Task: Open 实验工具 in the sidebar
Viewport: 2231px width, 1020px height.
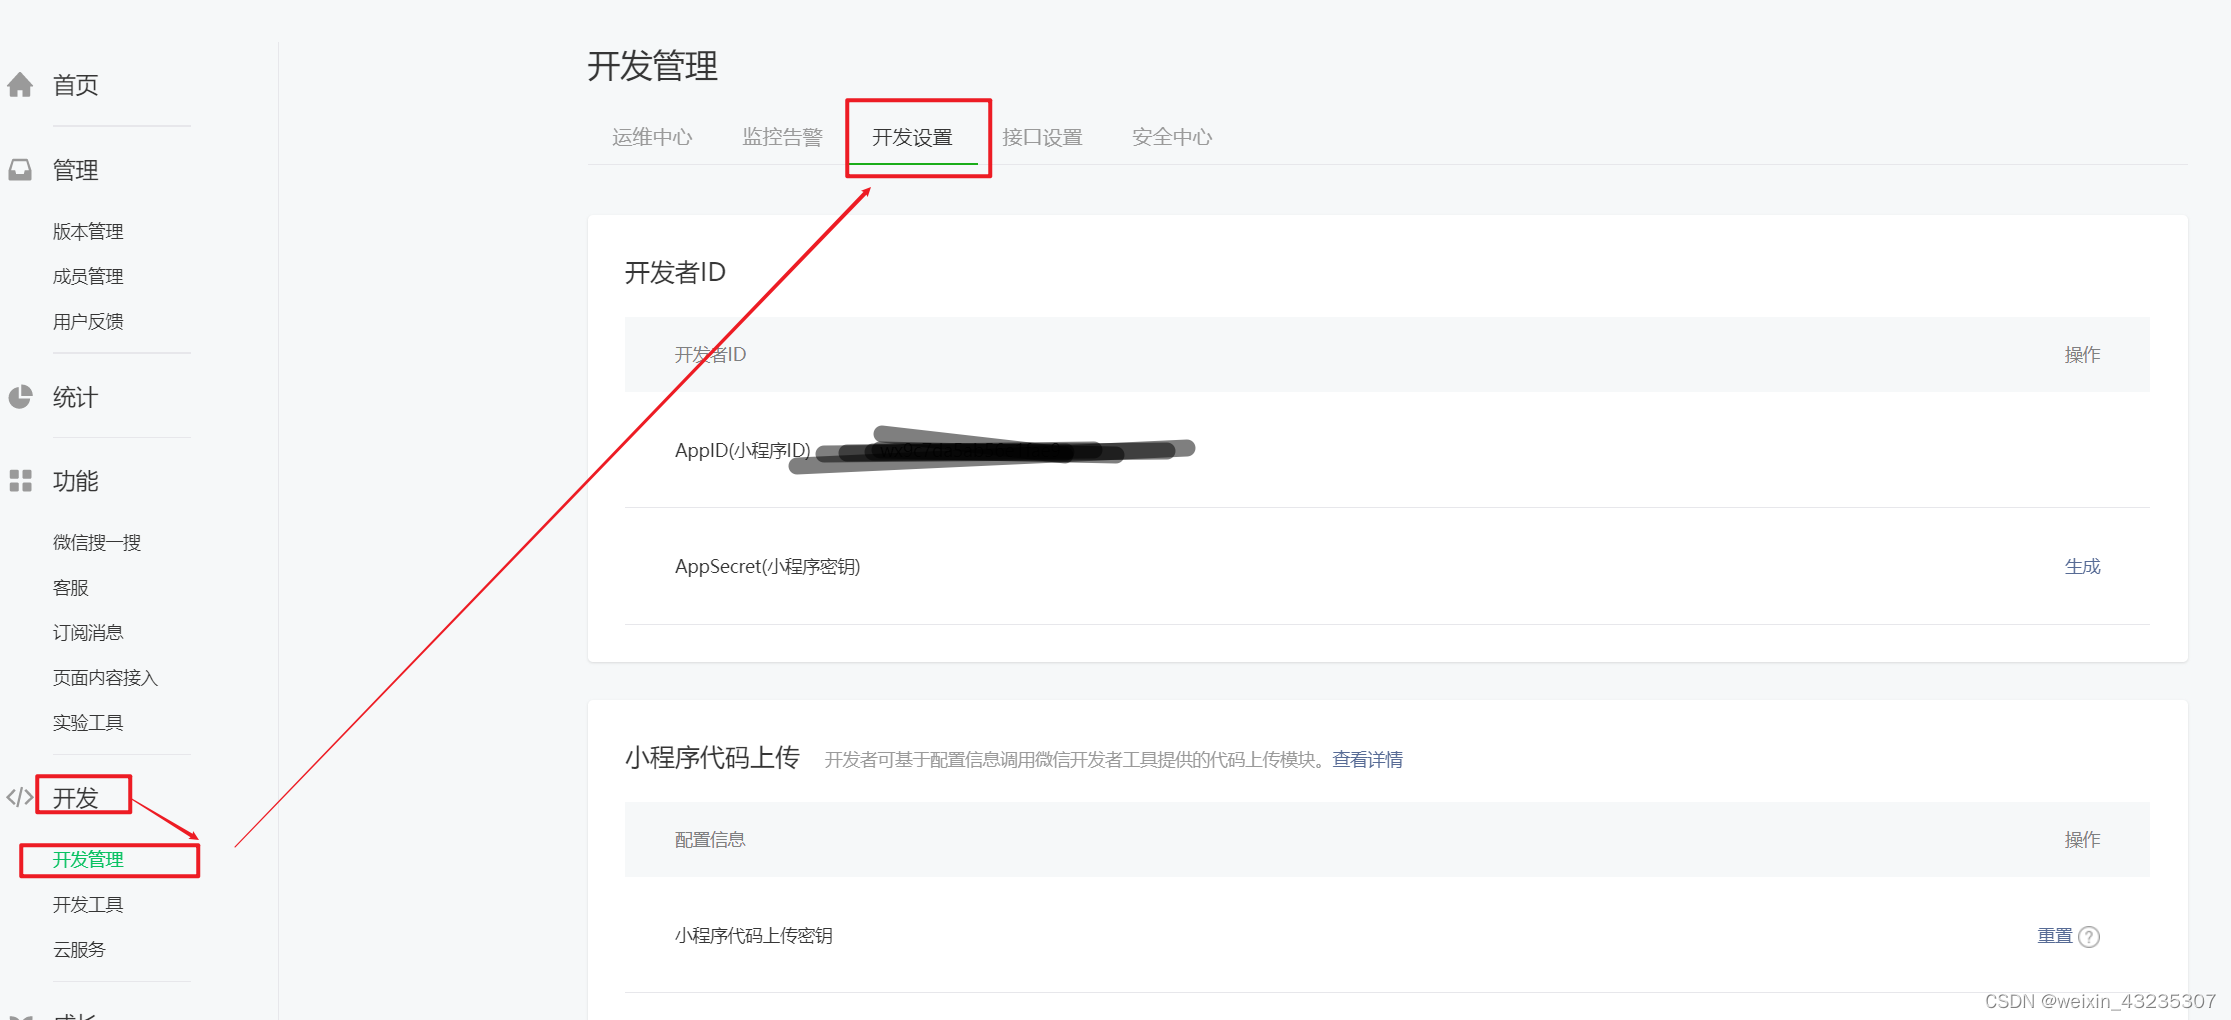Action: 88,722
